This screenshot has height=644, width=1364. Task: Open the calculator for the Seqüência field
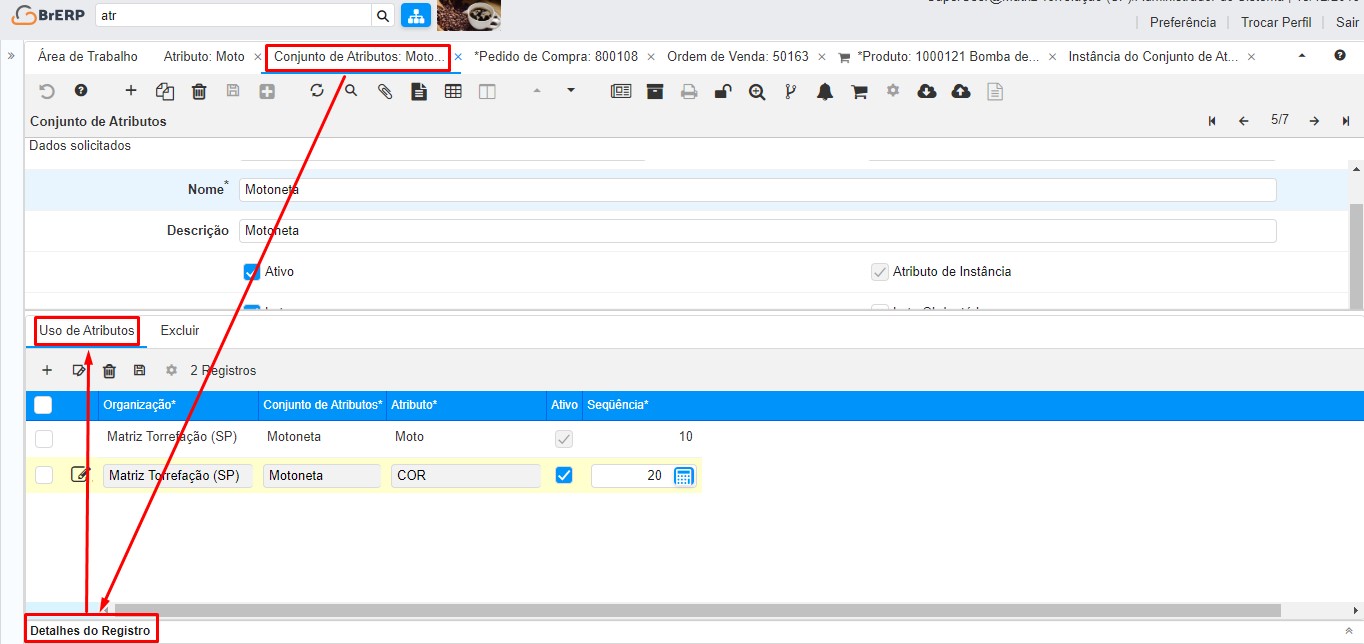click(x=683, y=476)
